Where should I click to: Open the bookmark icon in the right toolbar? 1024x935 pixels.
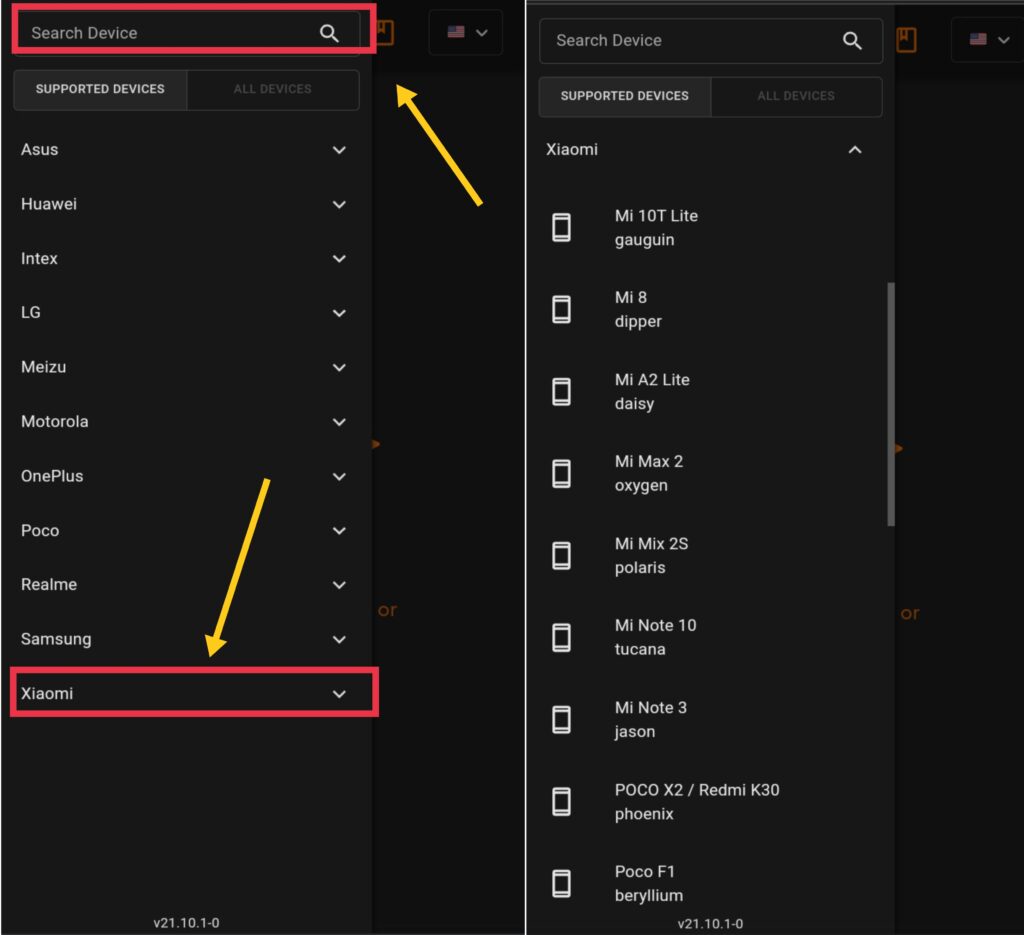tap(905, 40)
